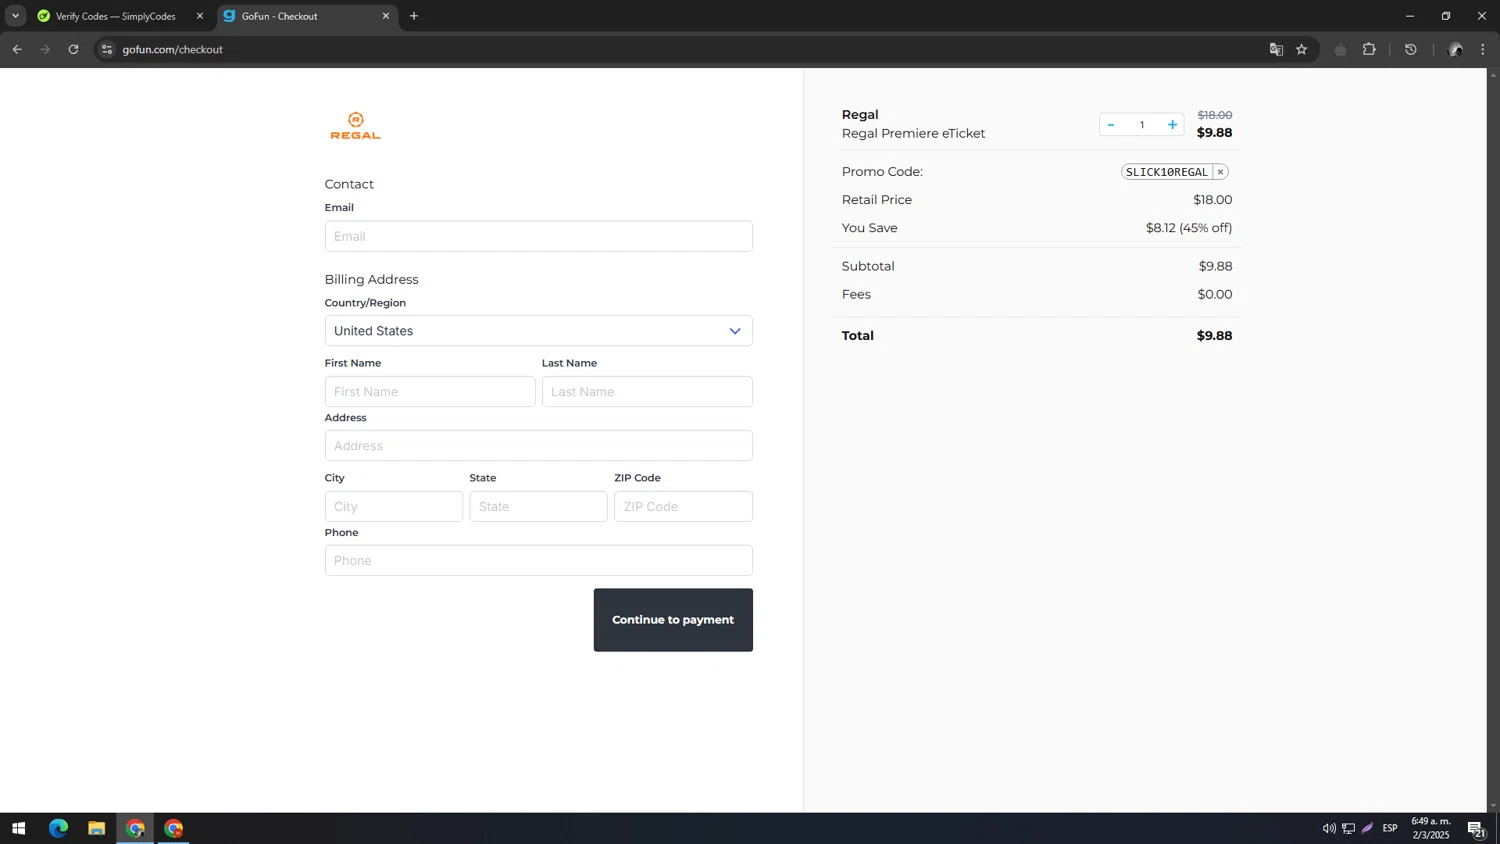Image resolution: width=1500 pixels, height=844 pixels.
Task: Click the State input field
Action: click(538, 506)
